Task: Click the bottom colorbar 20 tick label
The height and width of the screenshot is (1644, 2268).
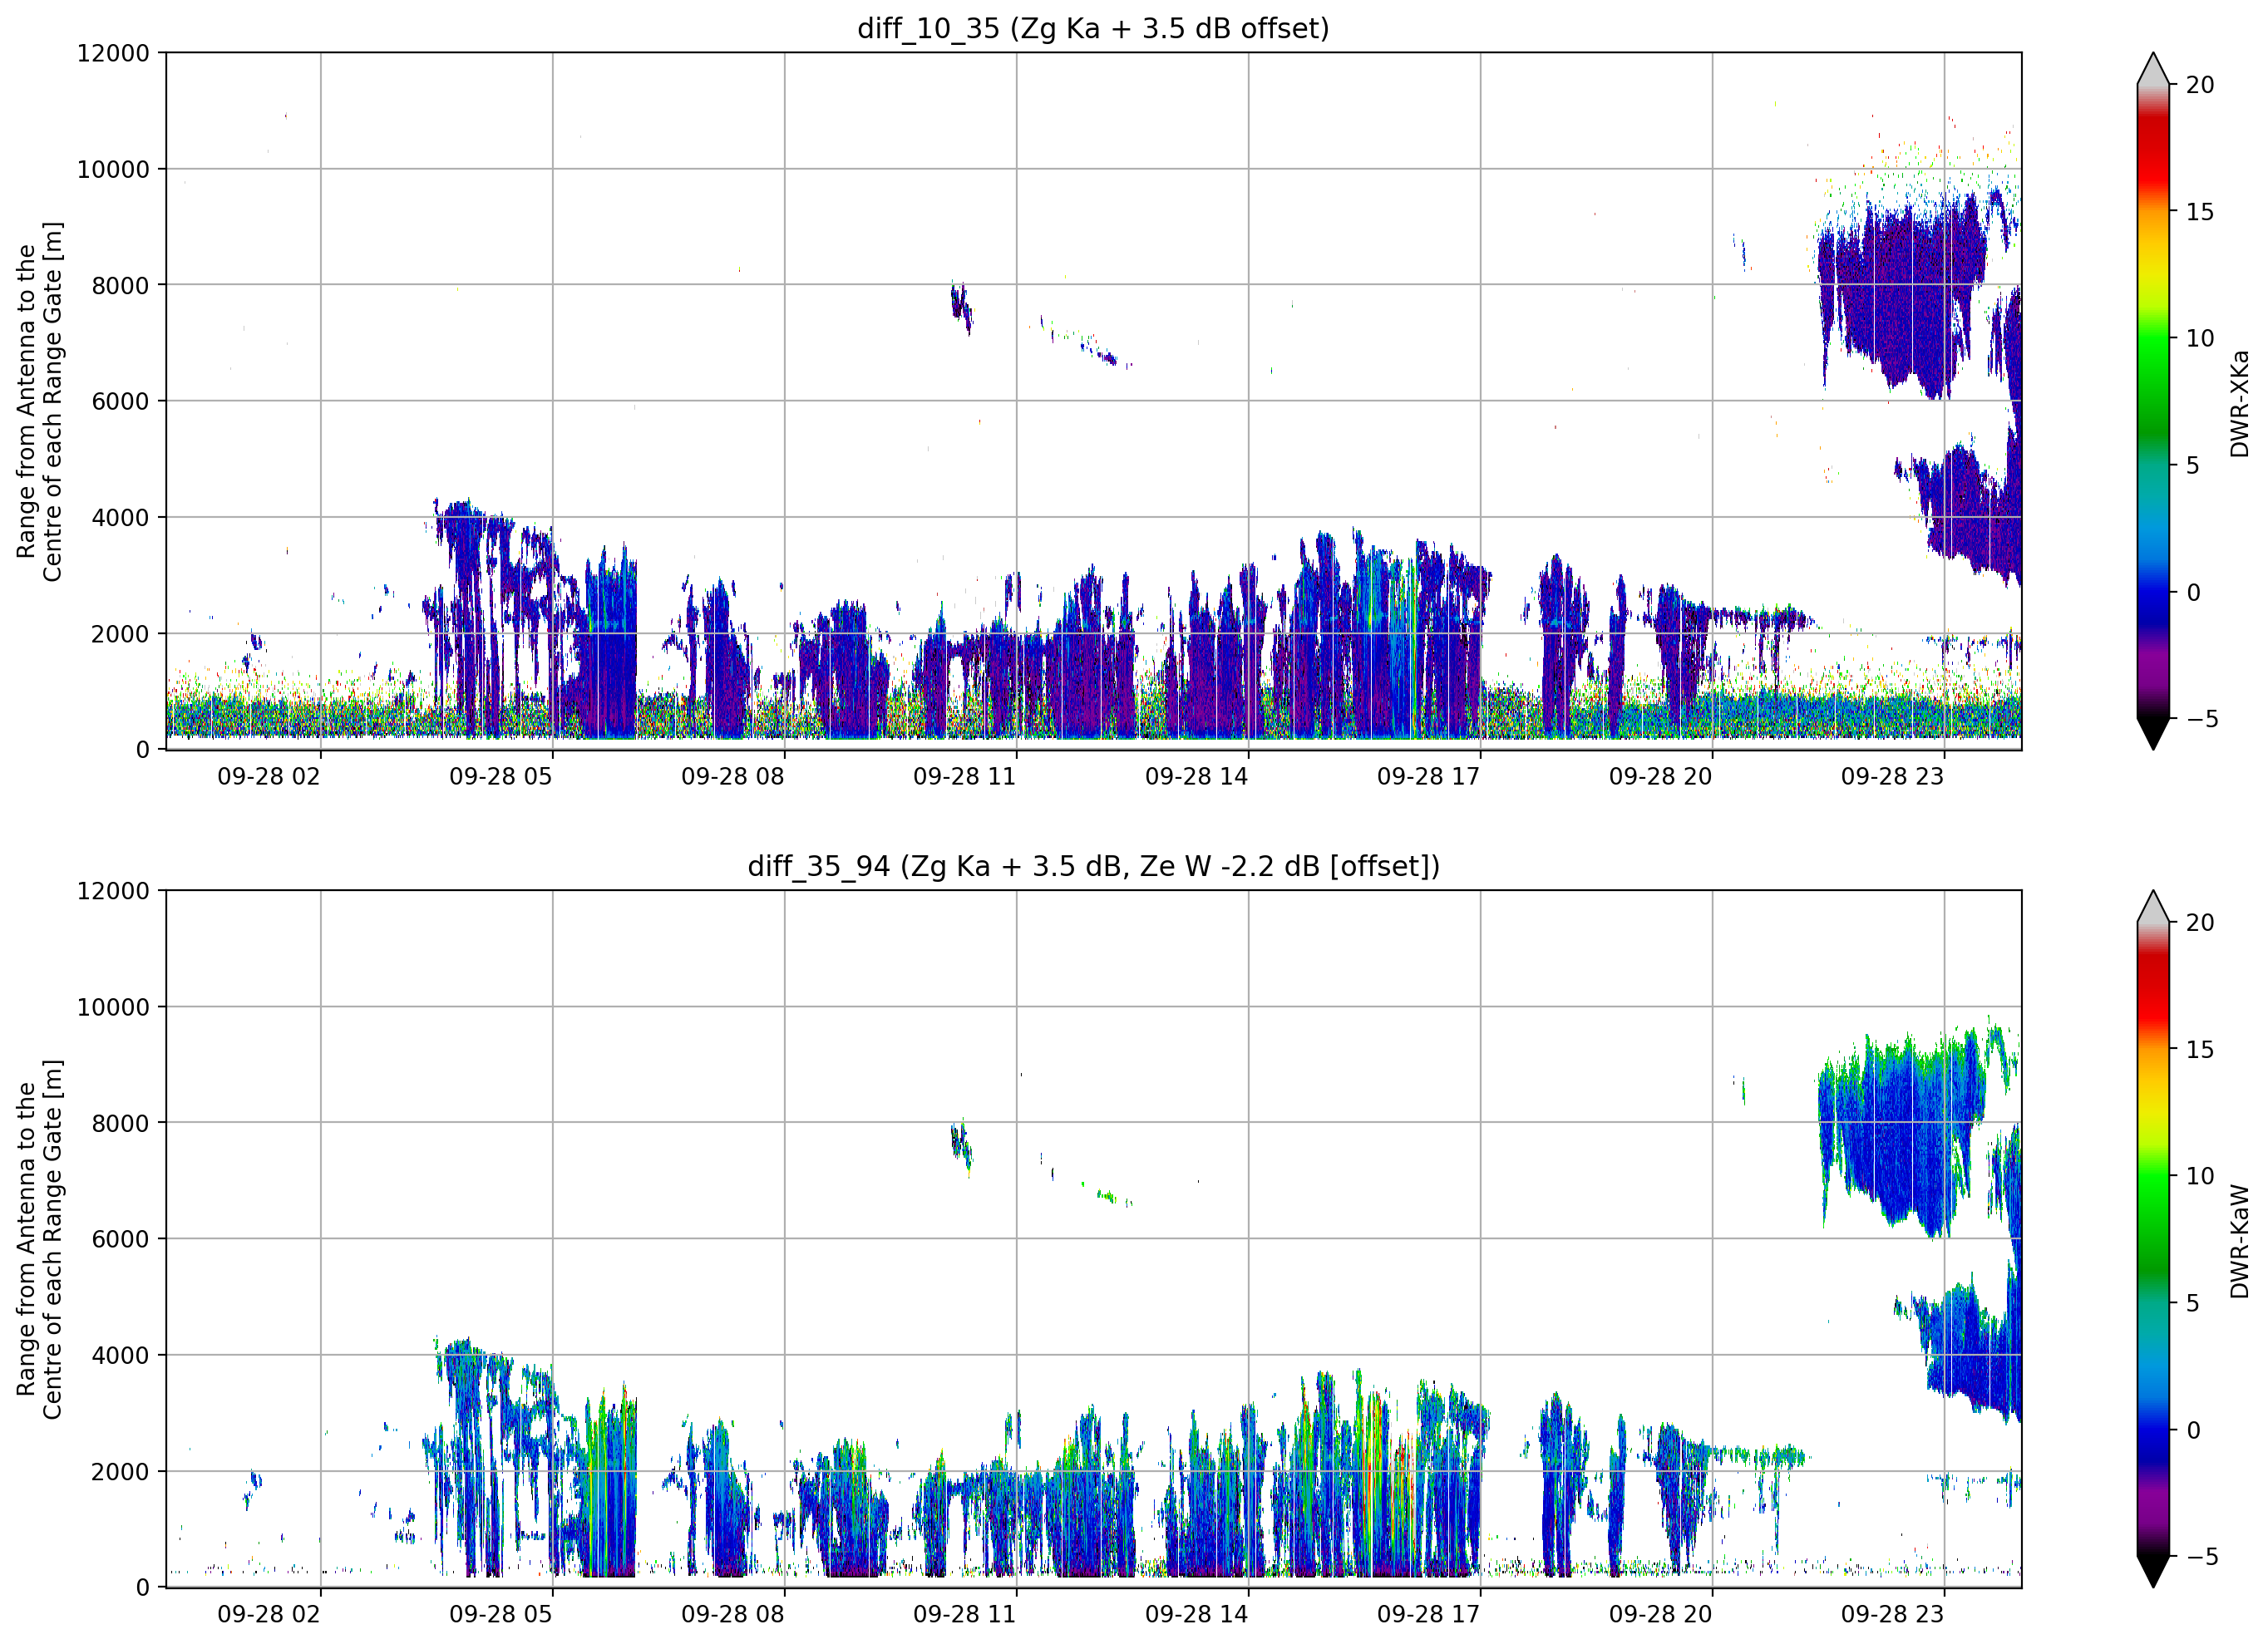Action: pyautogui.click(x=2200, y=923)
